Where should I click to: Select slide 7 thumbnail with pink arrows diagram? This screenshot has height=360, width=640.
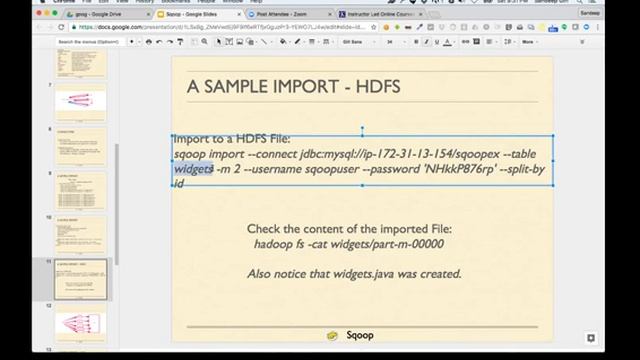click(x=80, y=102)
